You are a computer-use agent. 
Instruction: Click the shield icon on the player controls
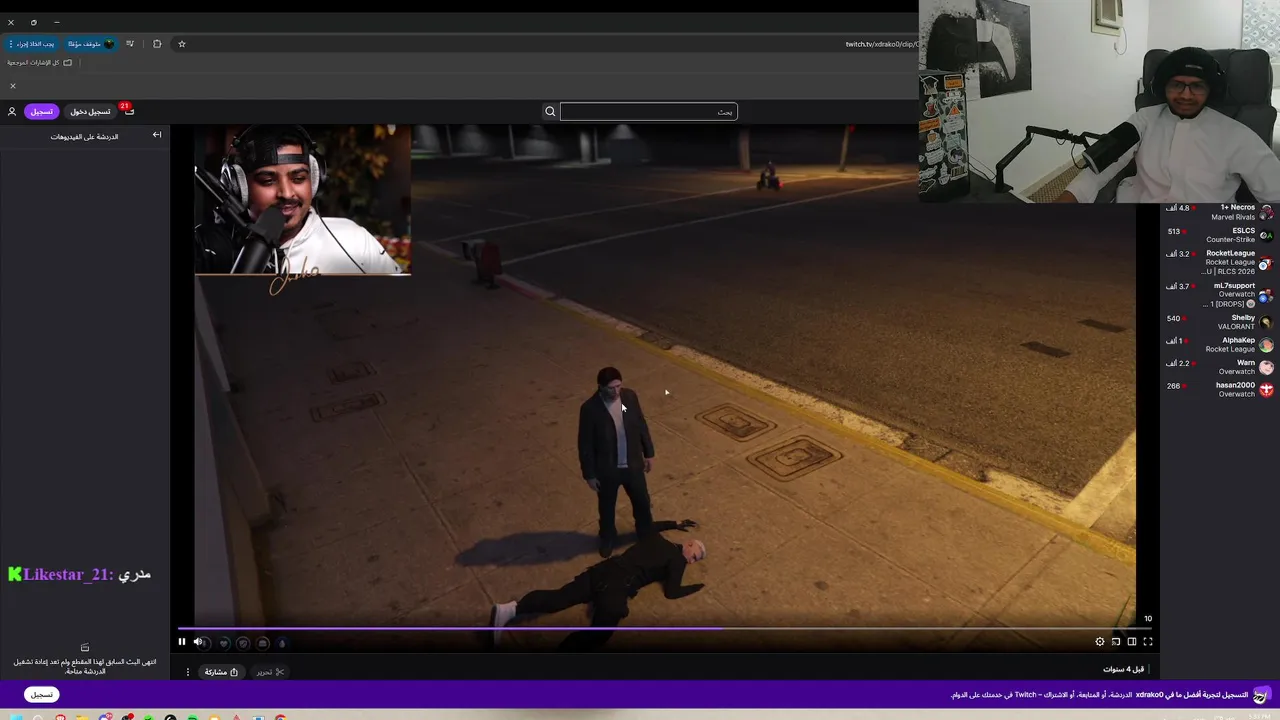(x=243, y=643)
